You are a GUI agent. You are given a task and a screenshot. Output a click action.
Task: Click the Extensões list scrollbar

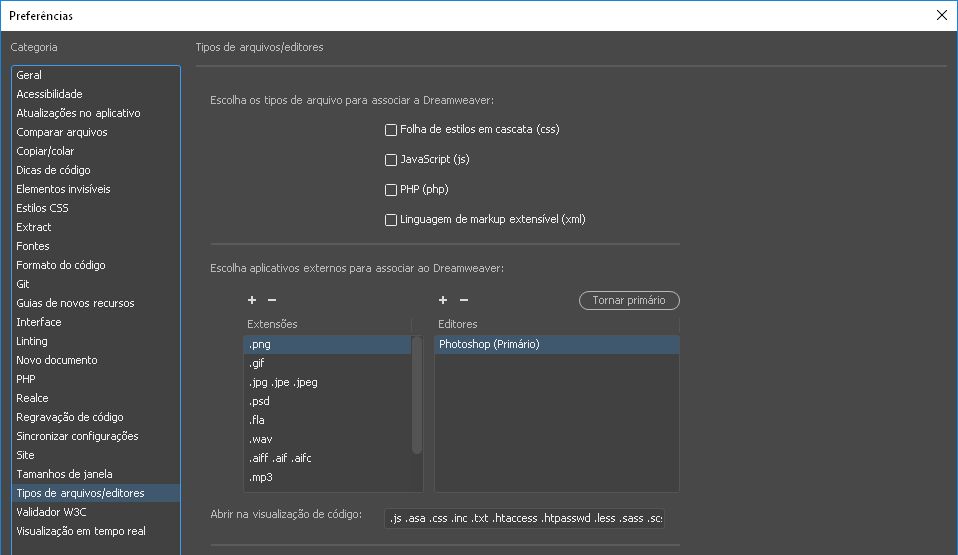click(x=417, y=395)
